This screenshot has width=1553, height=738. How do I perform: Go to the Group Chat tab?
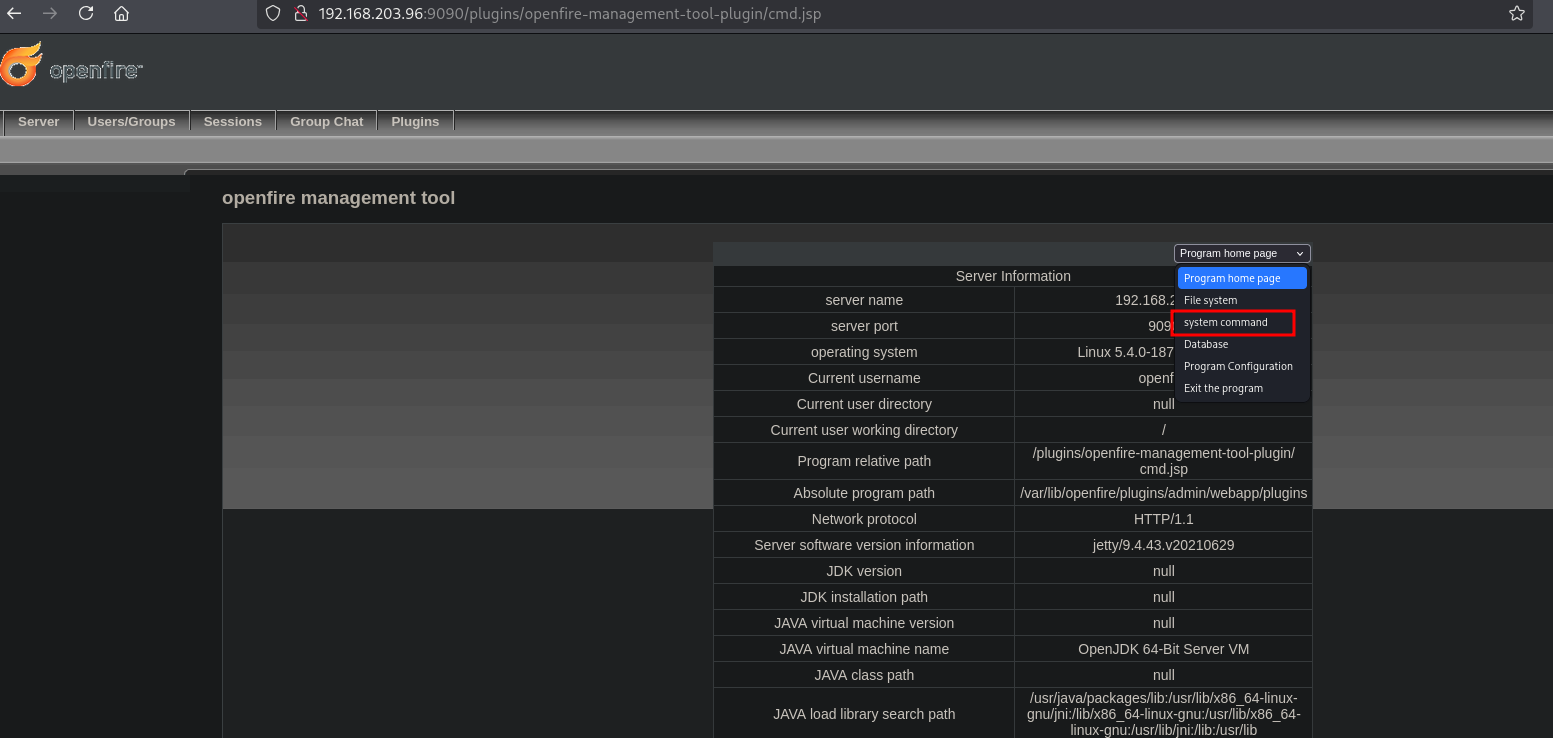tap(326, 122)
